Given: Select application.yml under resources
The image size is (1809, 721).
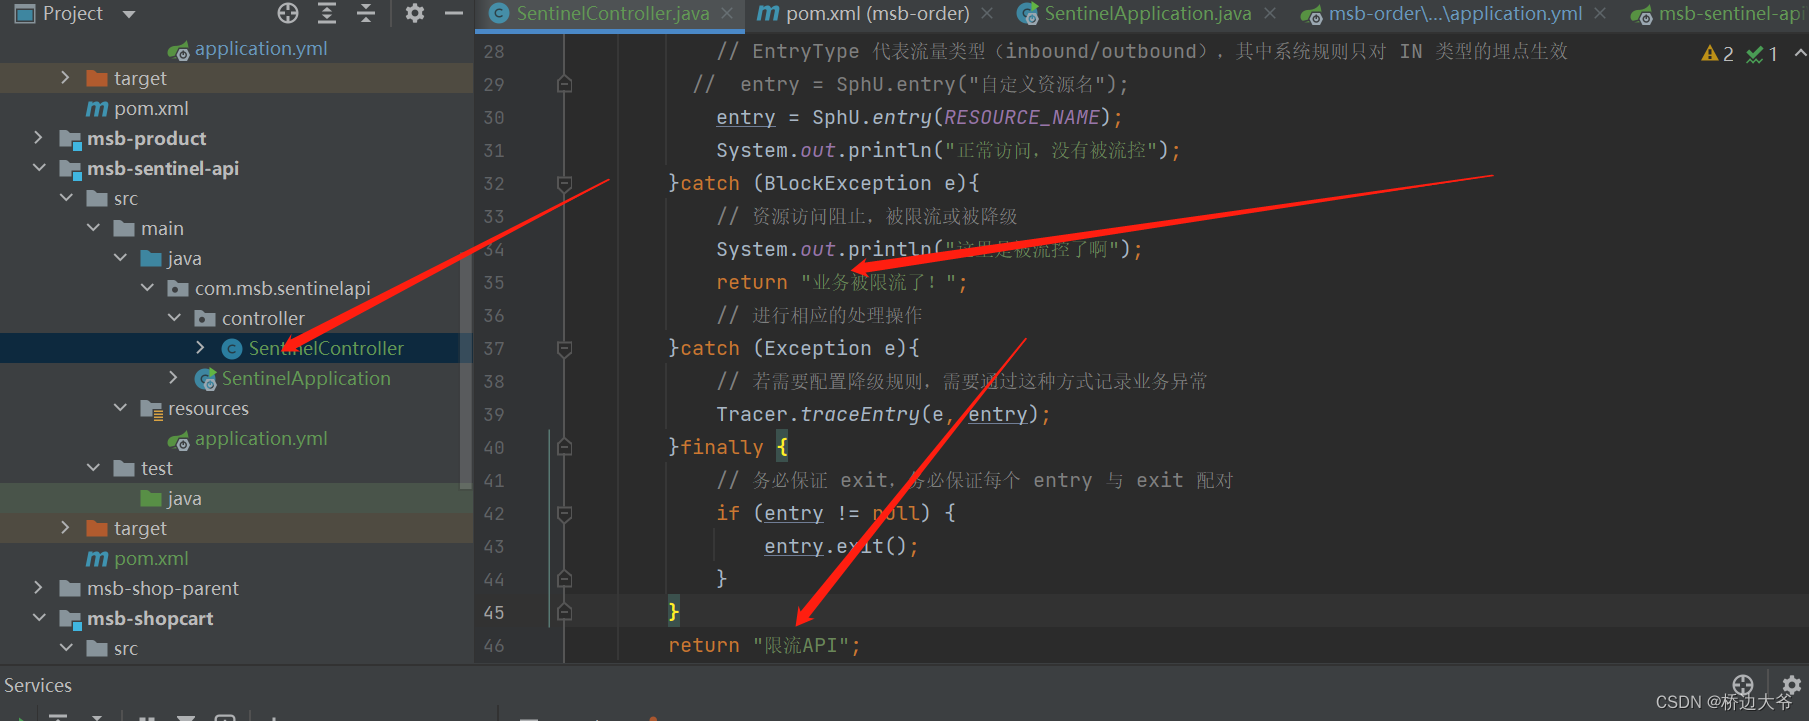Looking at the screenshot, I should (261, 438).
